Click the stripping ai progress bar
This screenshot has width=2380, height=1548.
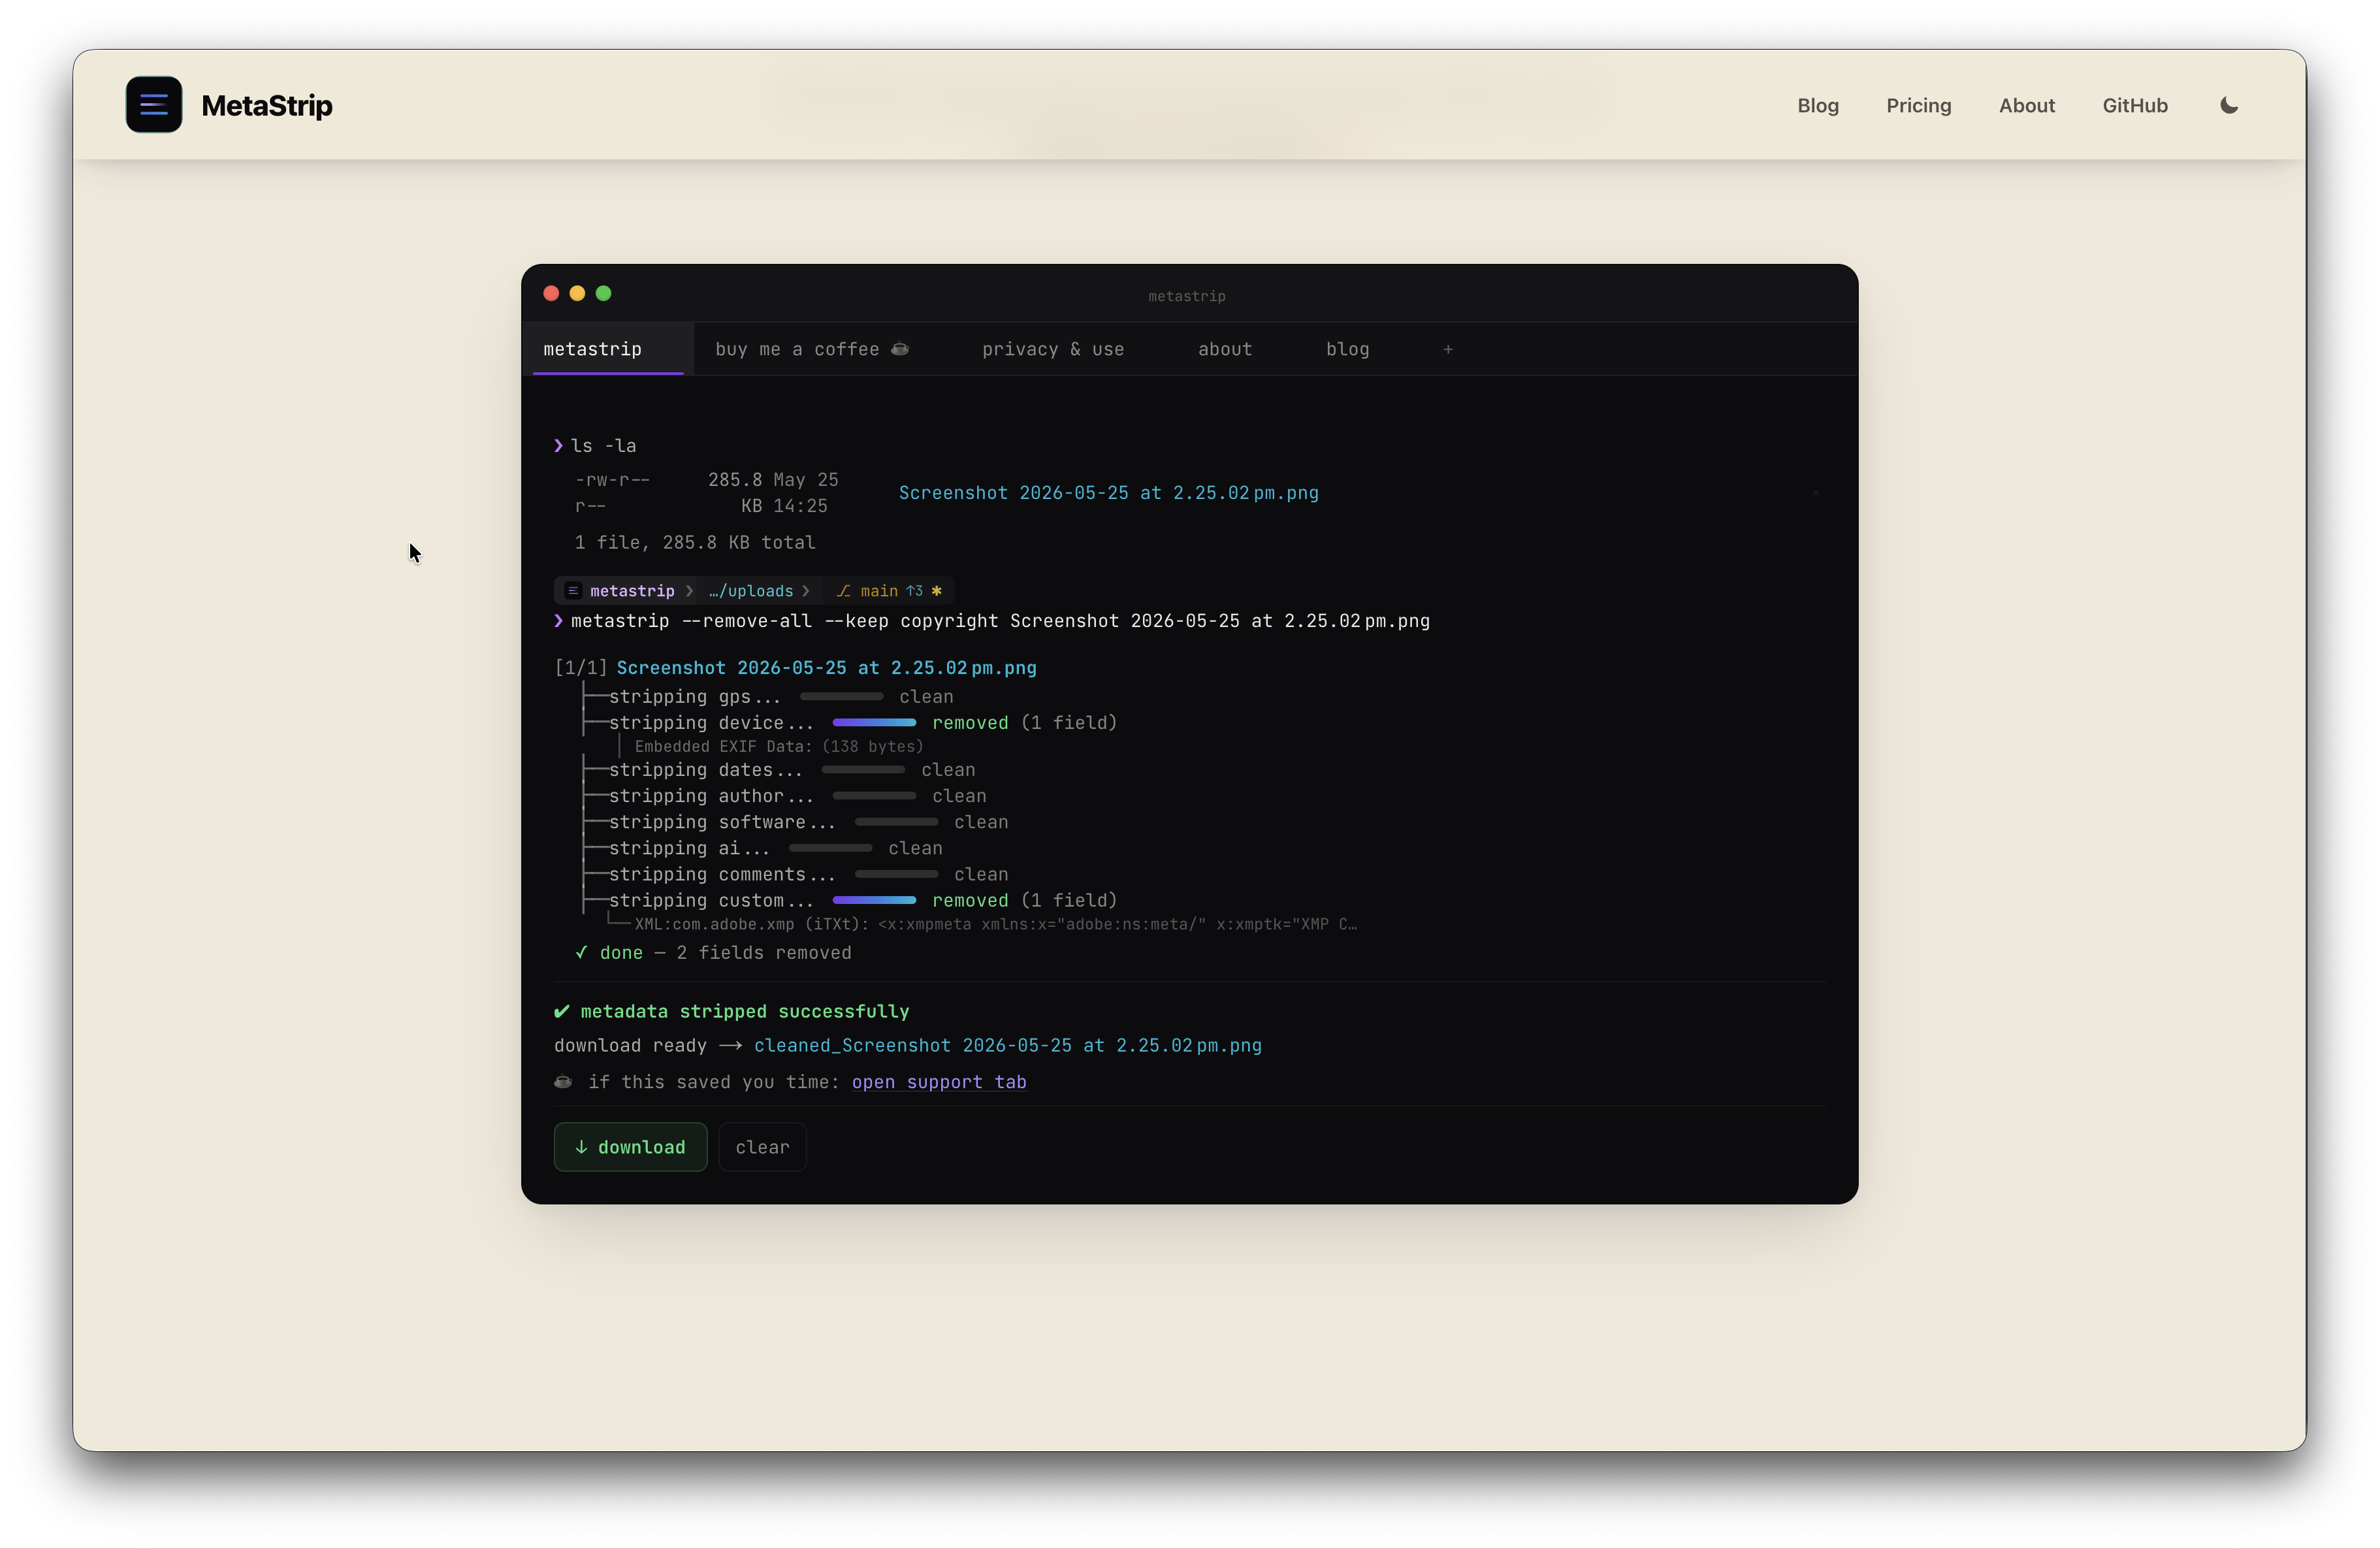pyautogui.click(x=830, y=848)
